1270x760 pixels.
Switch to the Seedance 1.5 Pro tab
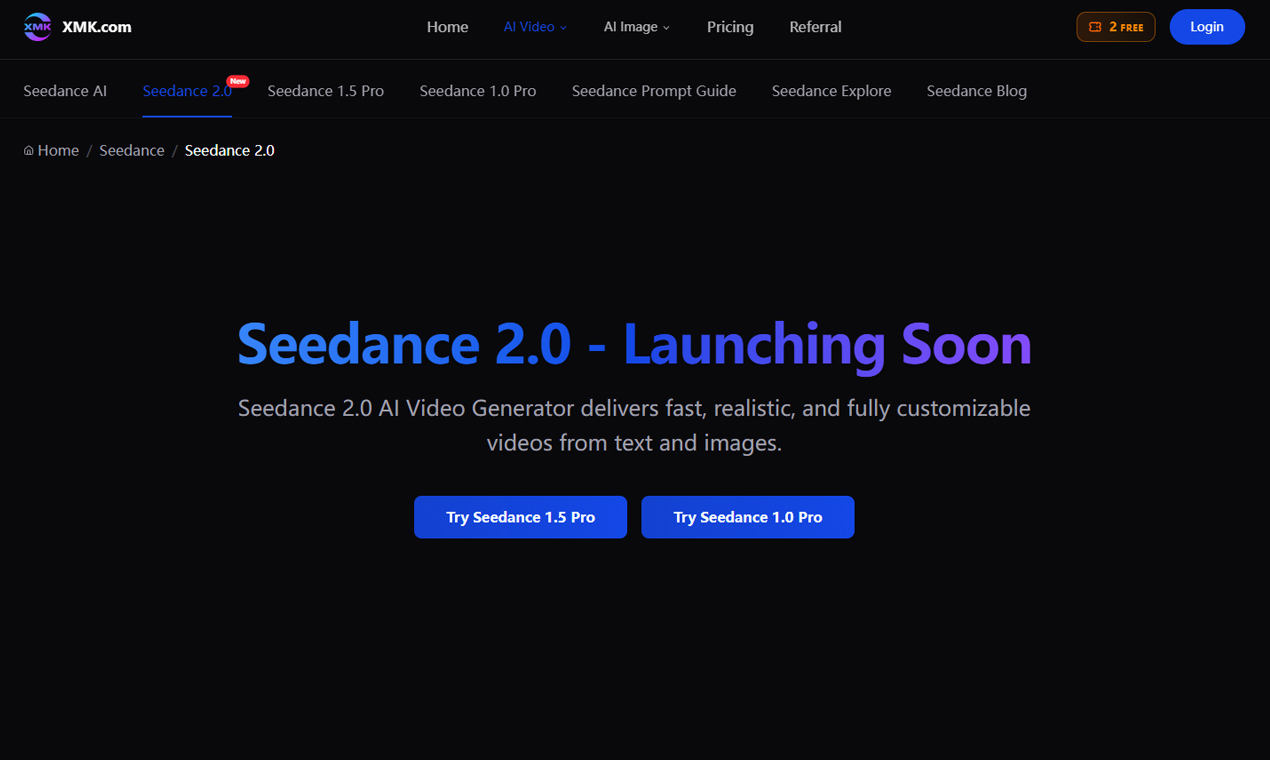(x=325, y=90)
